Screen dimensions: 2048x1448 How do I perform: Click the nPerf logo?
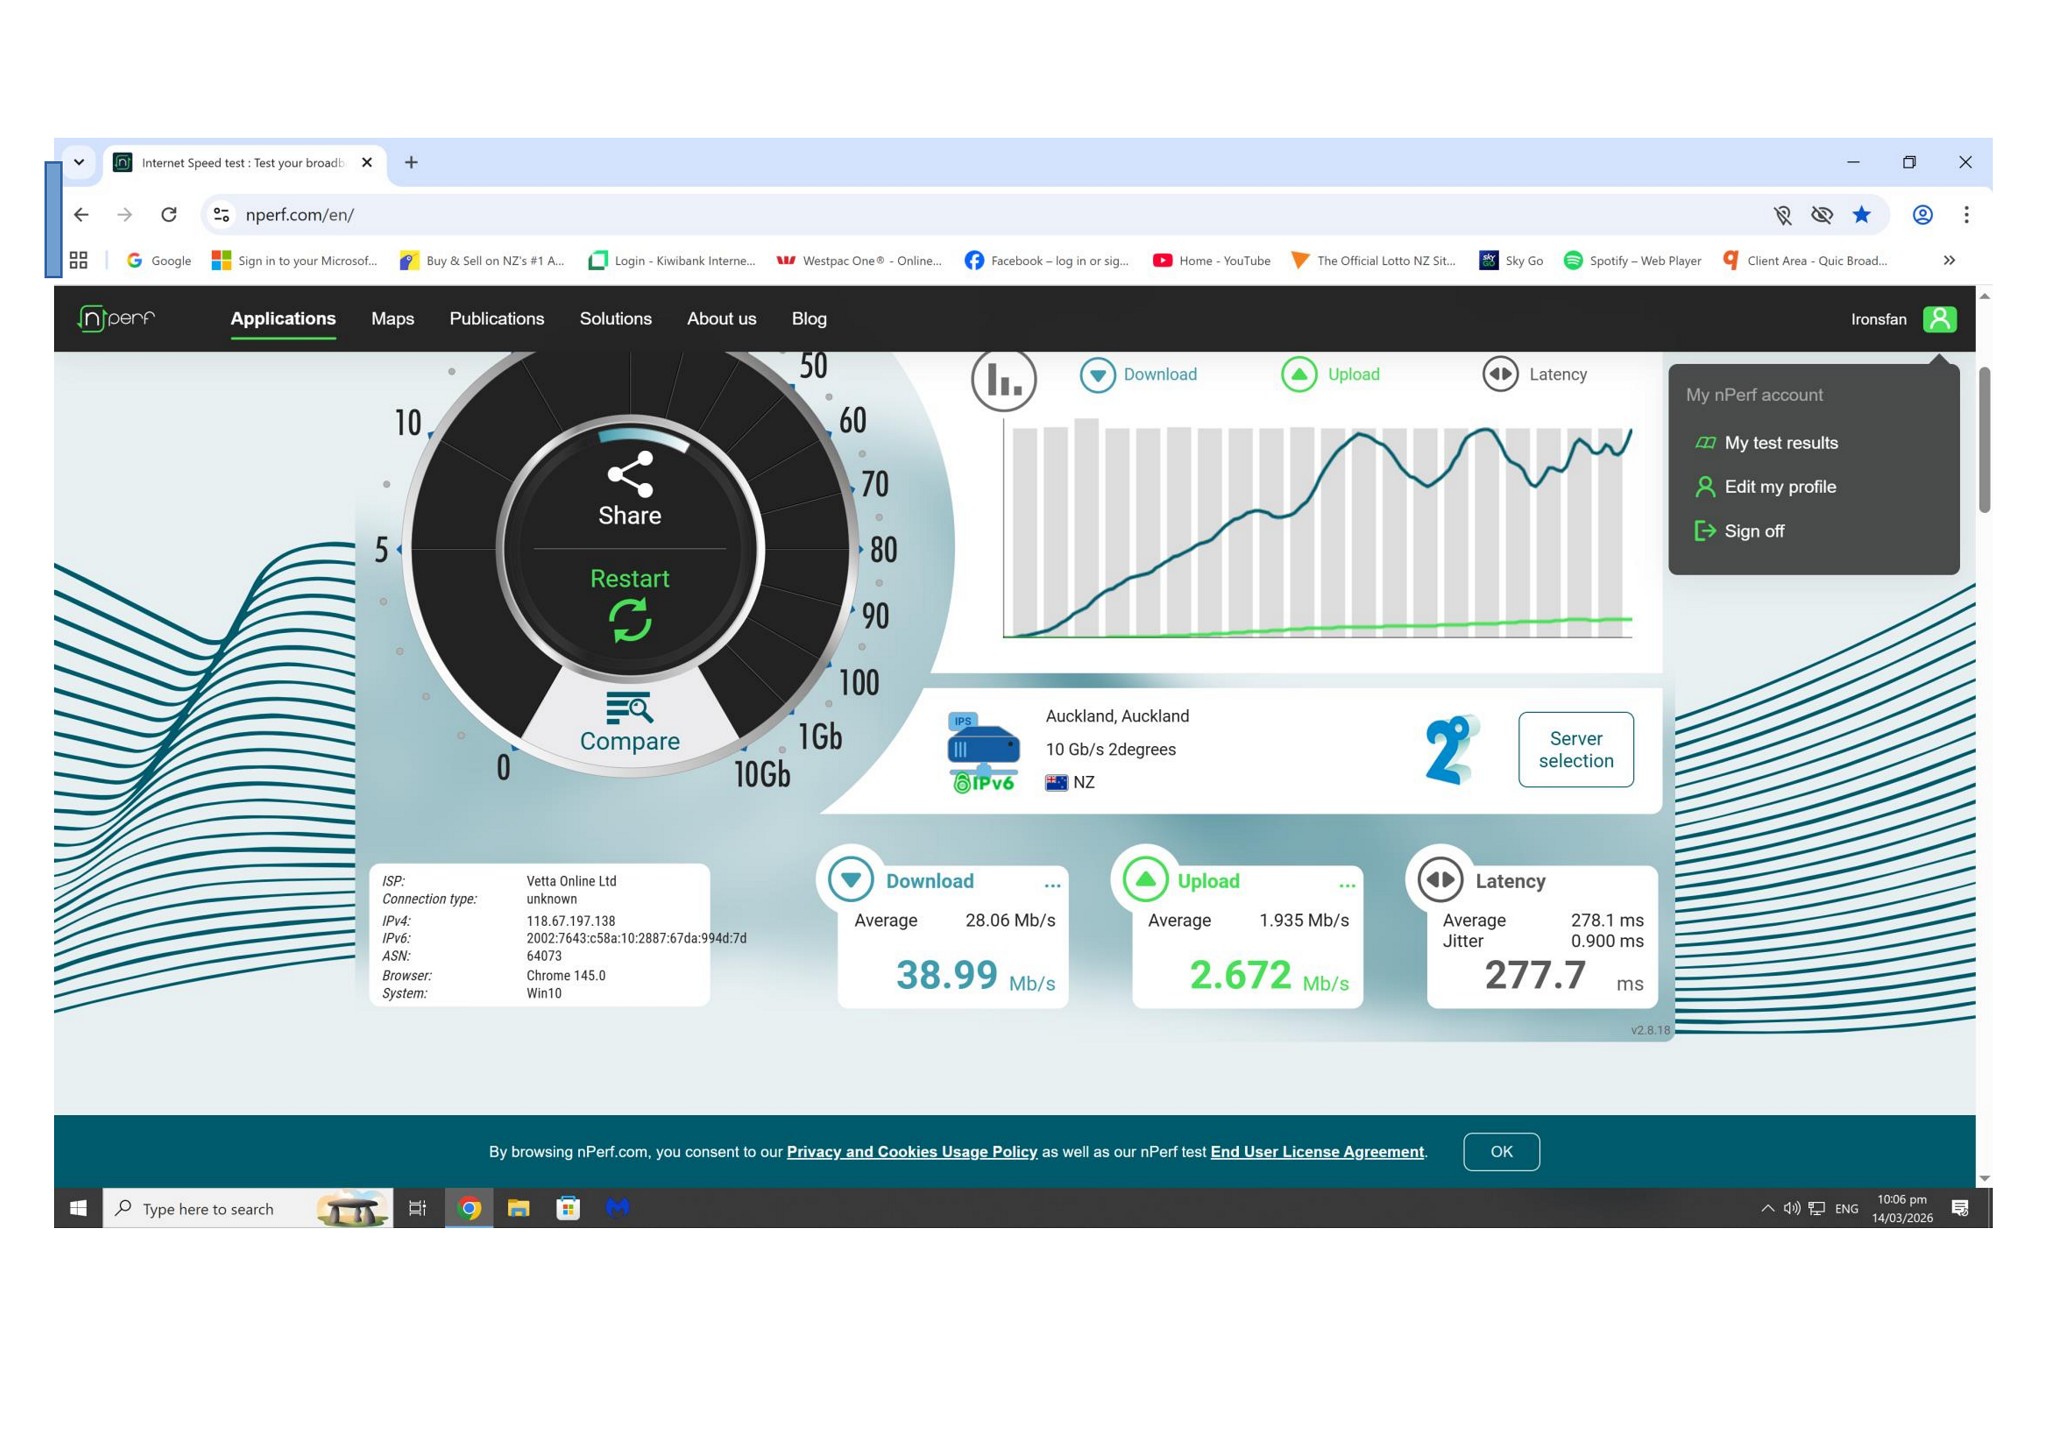click(117, 318)
